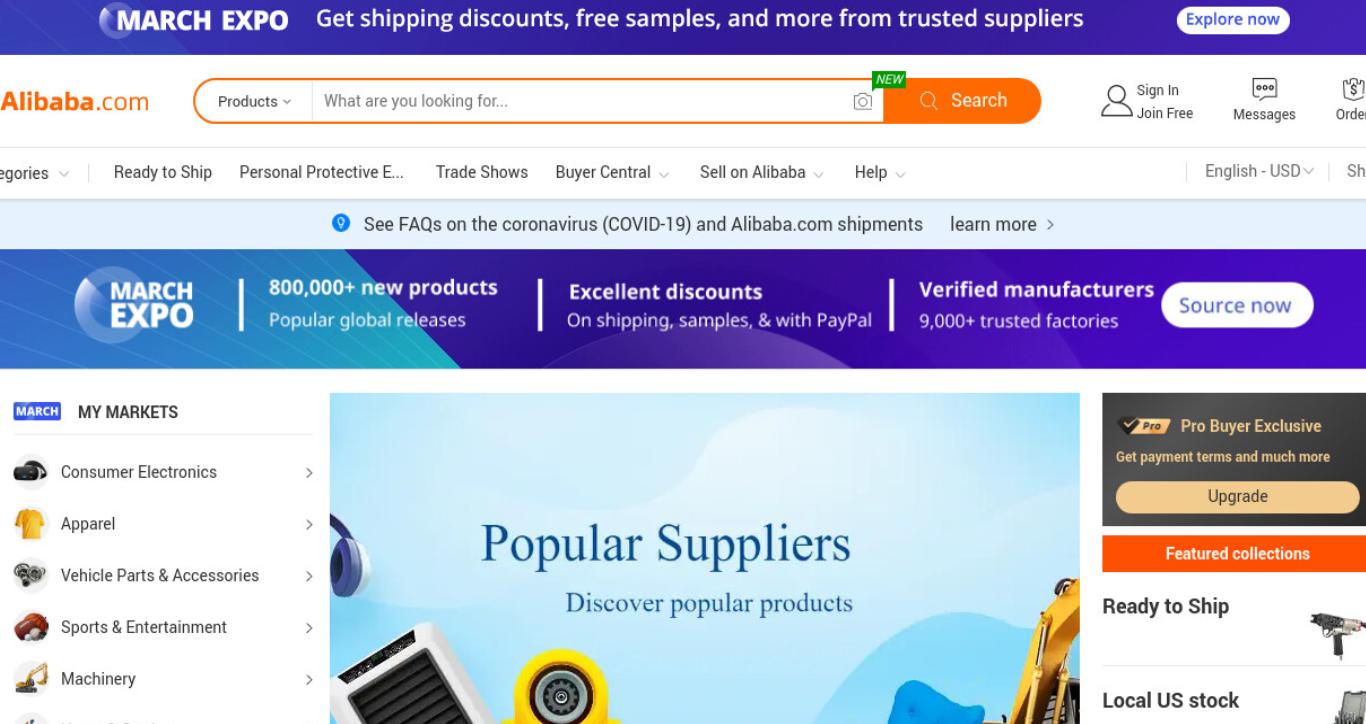The width and height of the screenshot is (1366, 724).
Task: Click the Vehicle Parts & Accessories icon
Action: coord(30,575)
